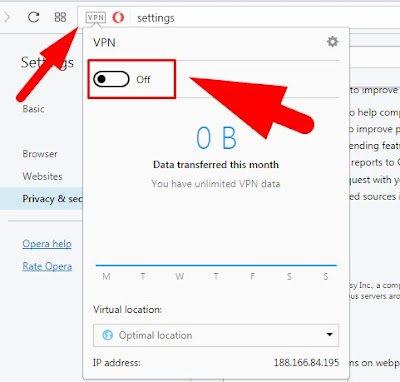Click the F day label on graph
This screenshot has width=400, height=382.
(x=252, y=276)
